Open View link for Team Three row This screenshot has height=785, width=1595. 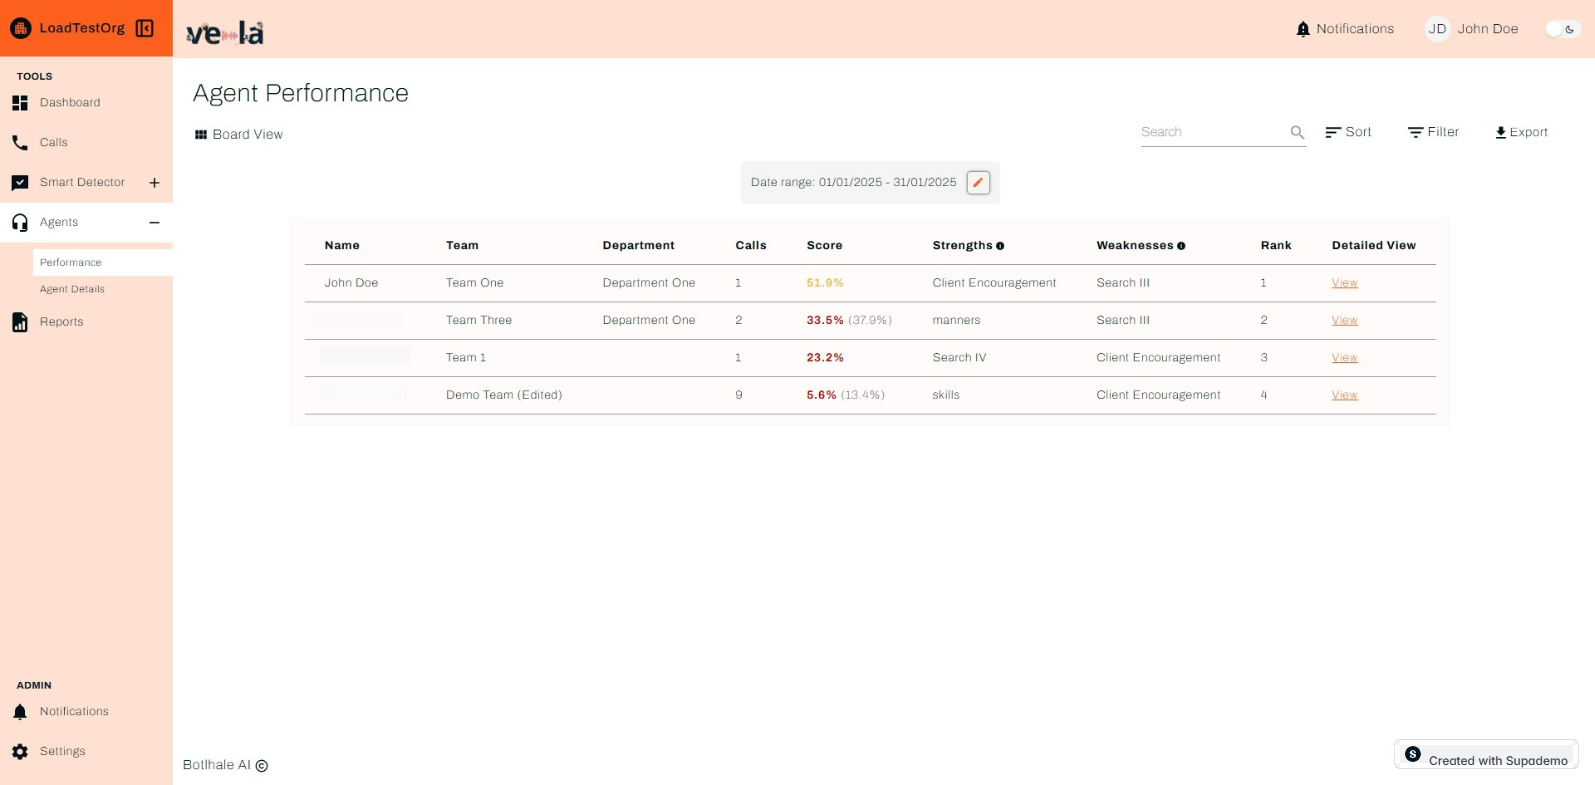1344,320
